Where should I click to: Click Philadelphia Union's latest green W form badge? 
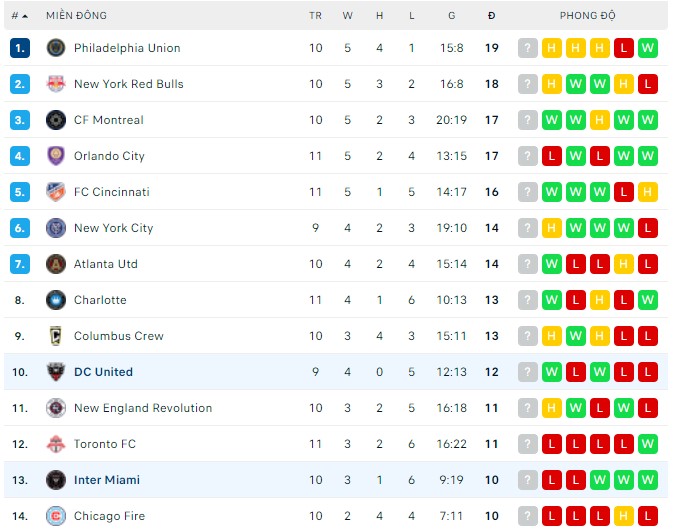point(647,48)
